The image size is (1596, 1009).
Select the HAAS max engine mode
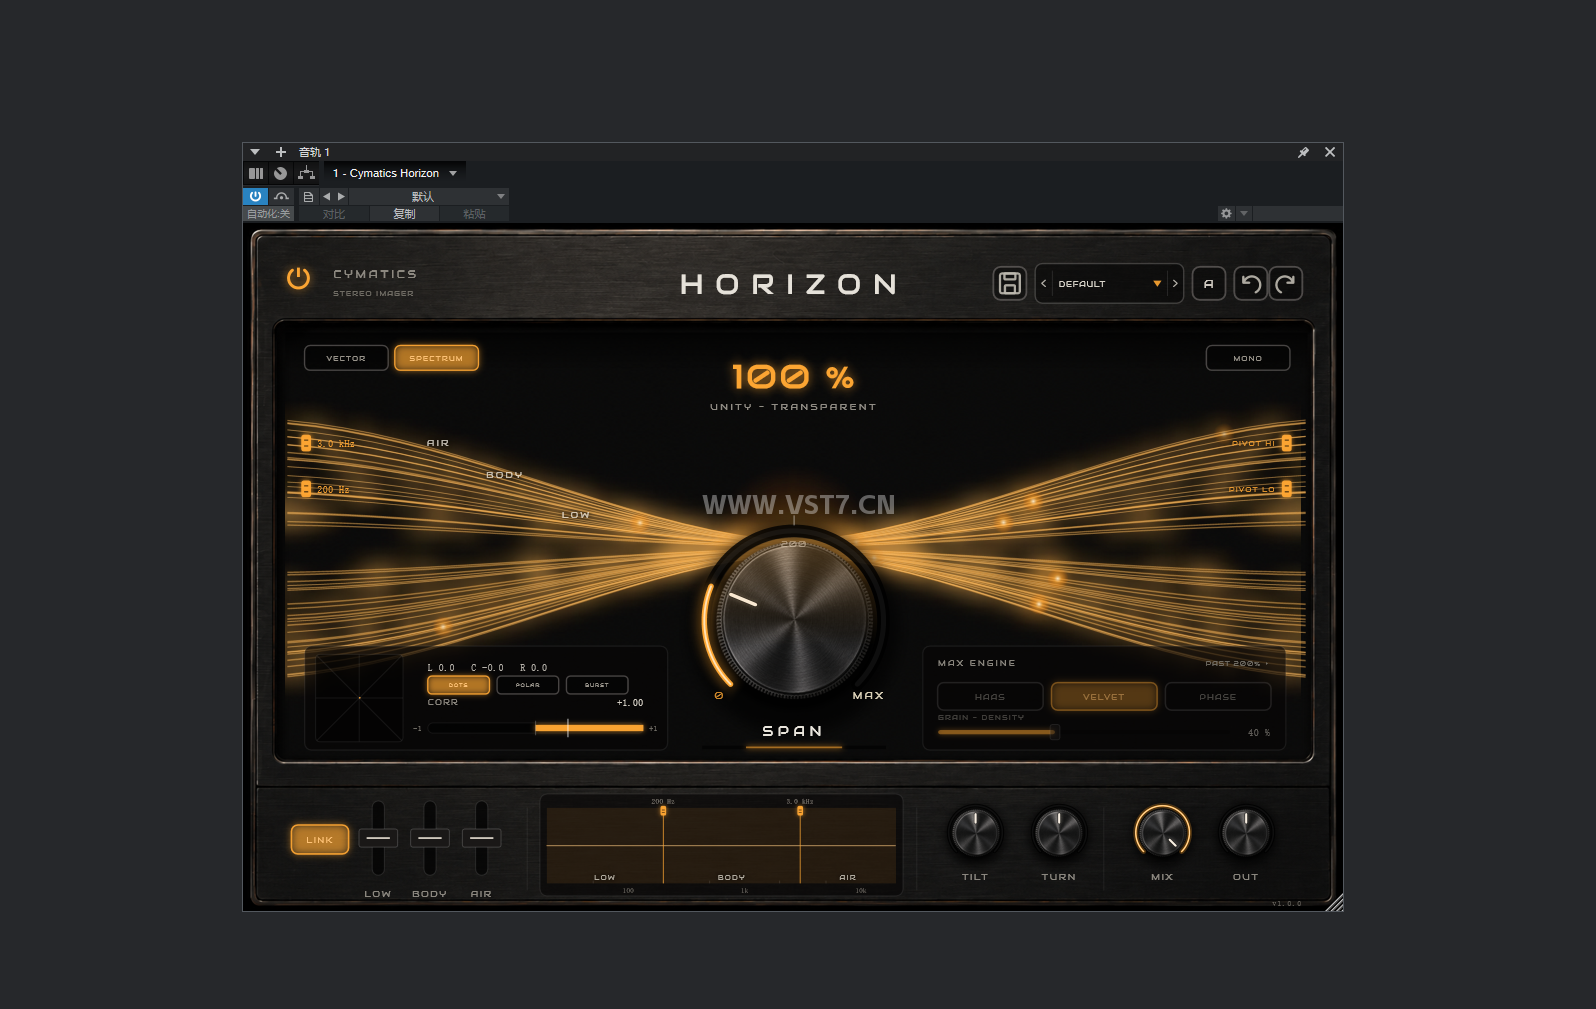990,696
